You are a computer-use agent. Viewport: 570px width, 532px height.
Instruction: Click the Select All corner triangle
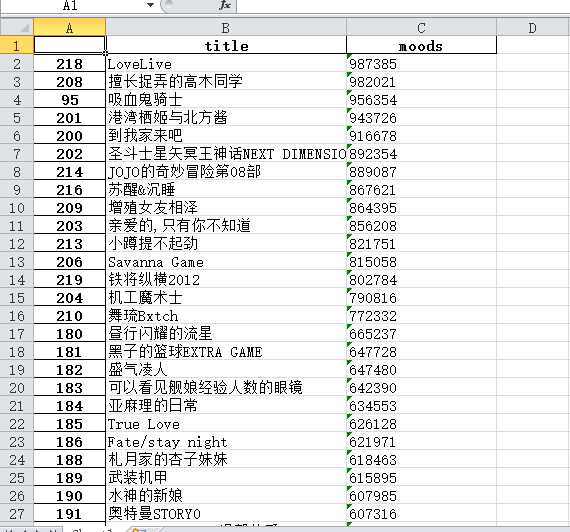click(17, 27)
